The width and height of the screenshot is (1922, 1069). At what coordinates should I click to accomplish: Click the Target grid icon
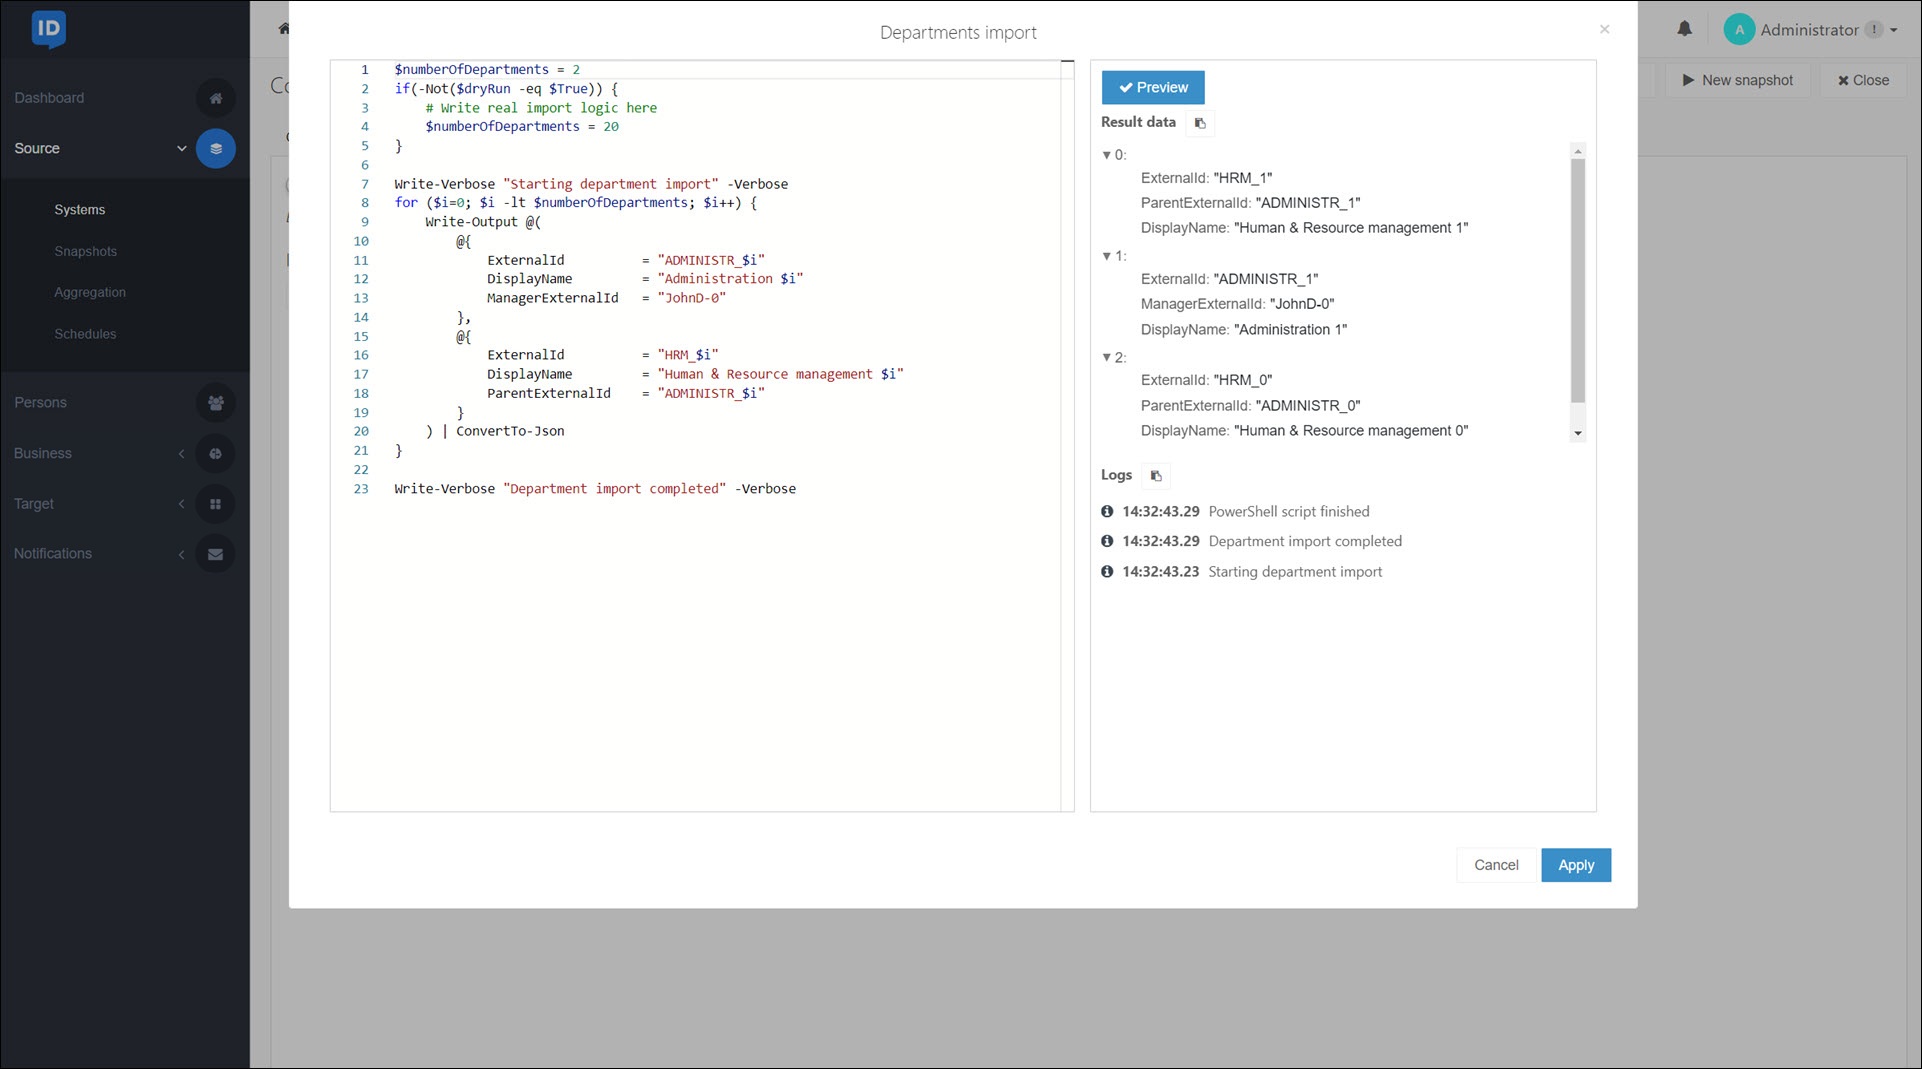coord(215,504)
